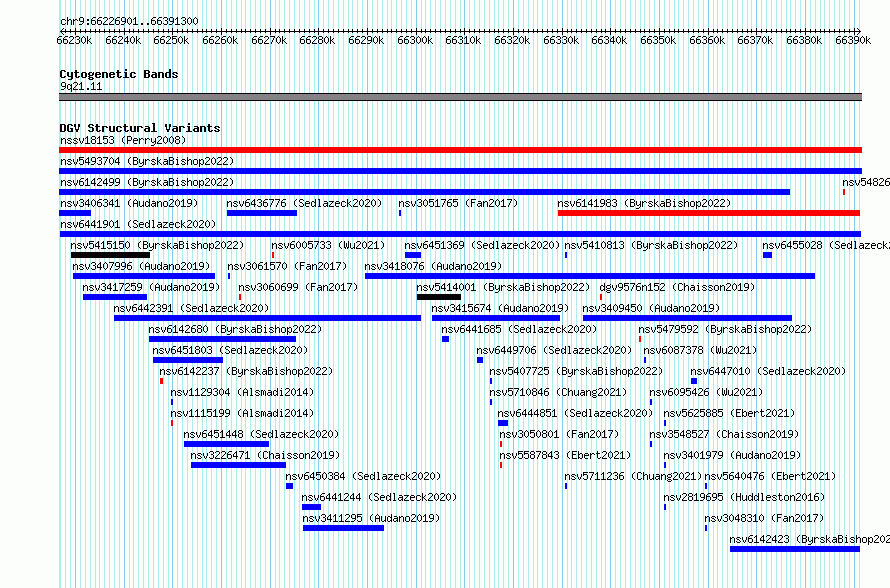Click the nsv3406341 (Audano2019) label

point(129,203)
